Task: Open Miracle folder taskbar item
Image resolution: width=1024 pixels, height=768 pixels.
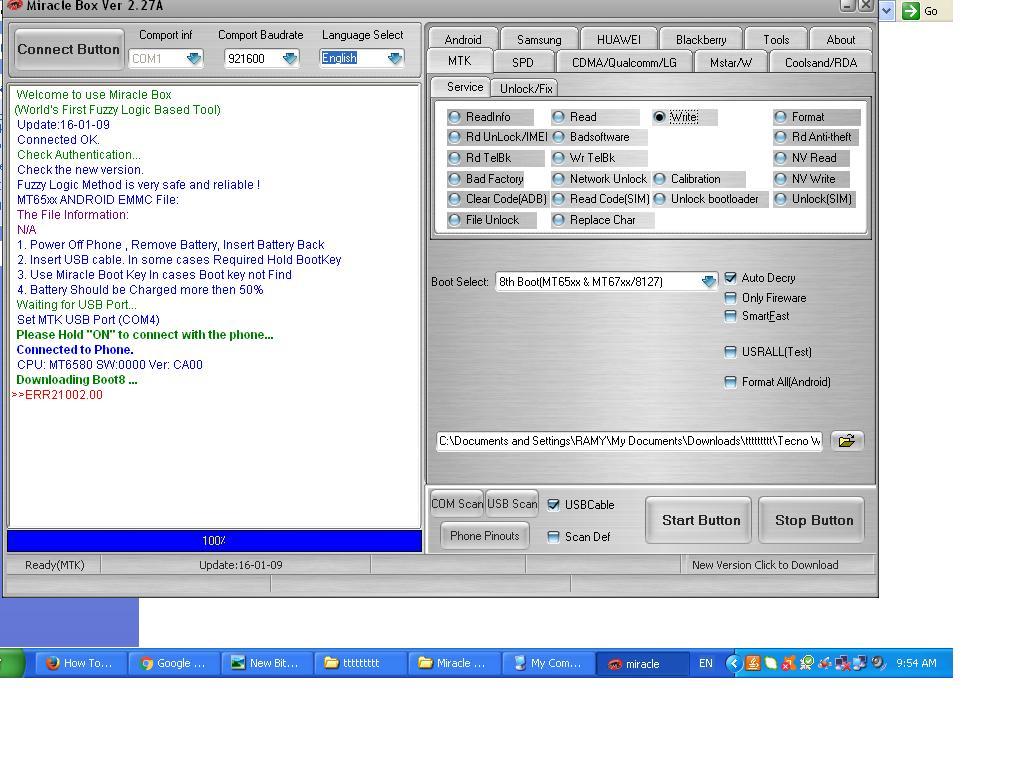Action: click(x=453, y=663)
